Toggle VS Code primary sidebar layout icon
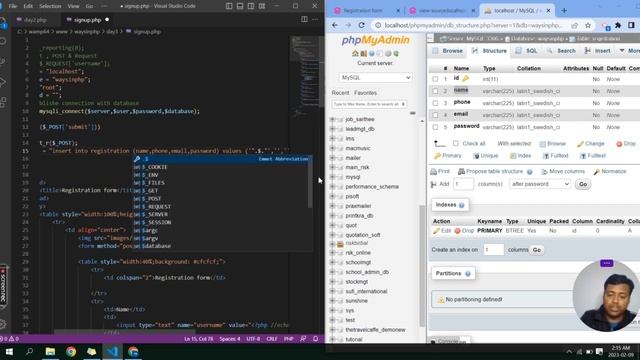The width and height of the screenshot is (640, 360). click(x=229, y=6)
